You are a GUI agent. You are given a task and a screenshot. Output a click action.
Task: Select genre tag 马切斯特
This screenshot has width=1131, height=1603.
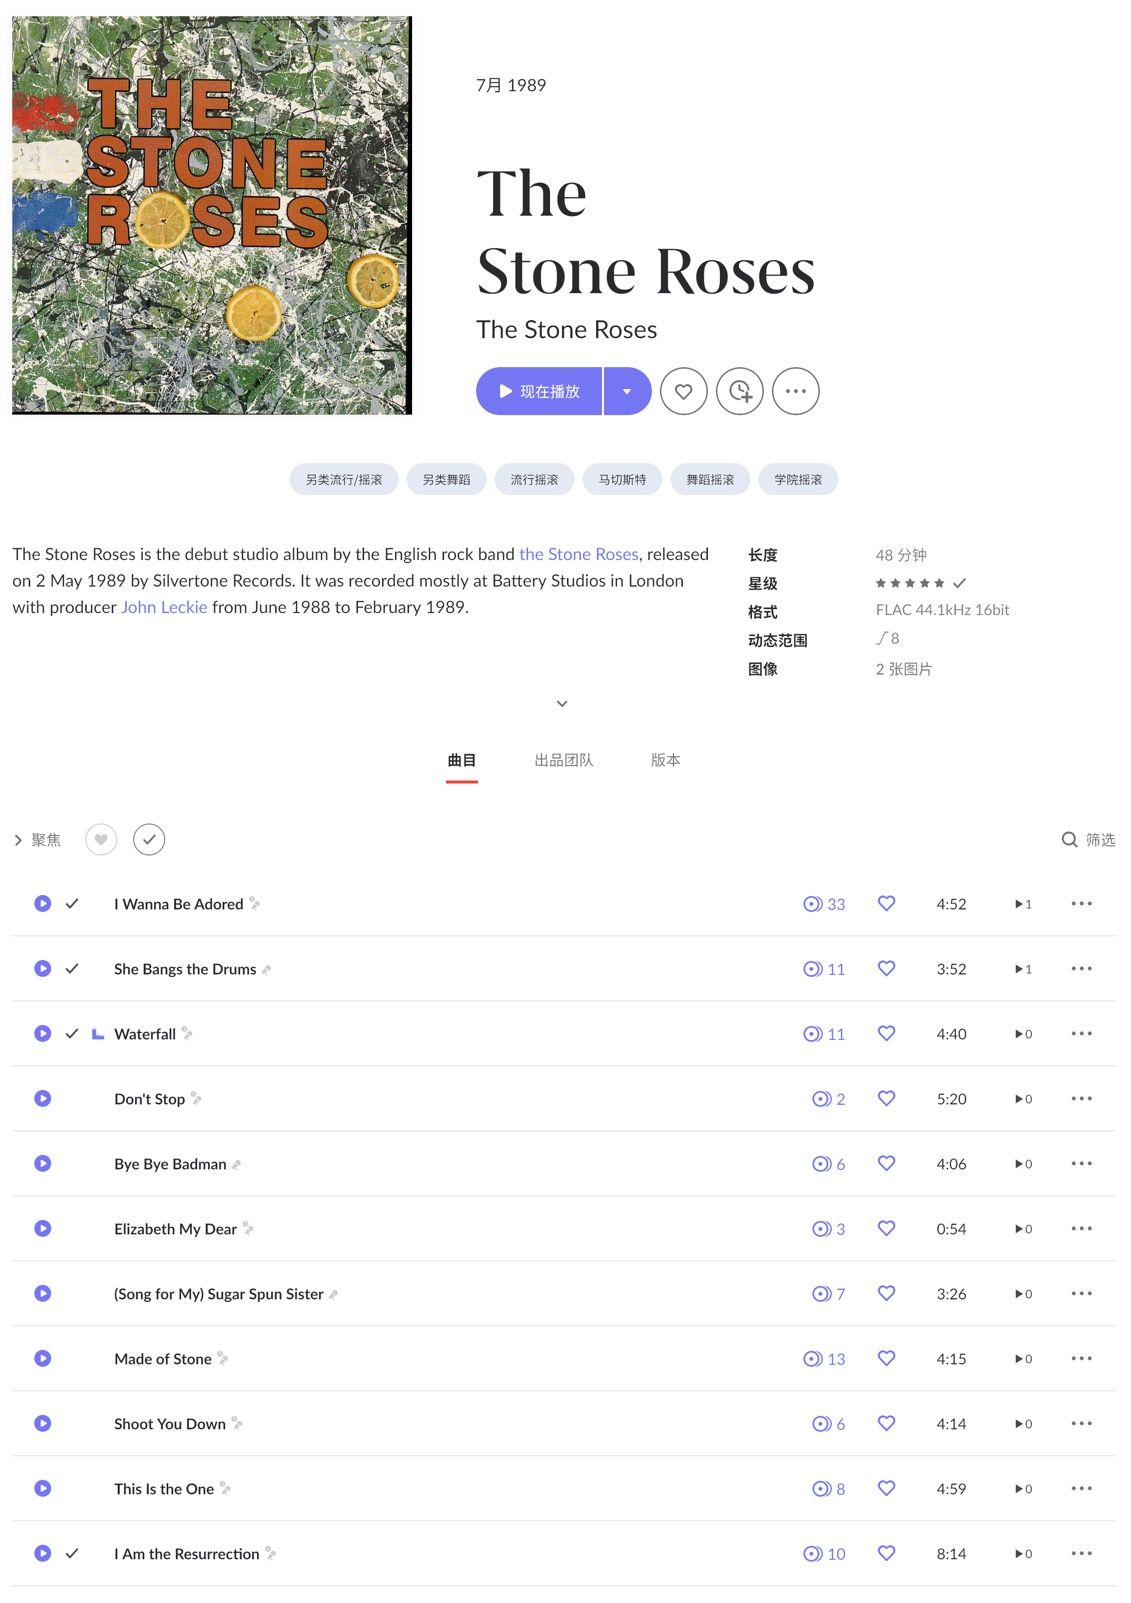(x=622, y=479)
